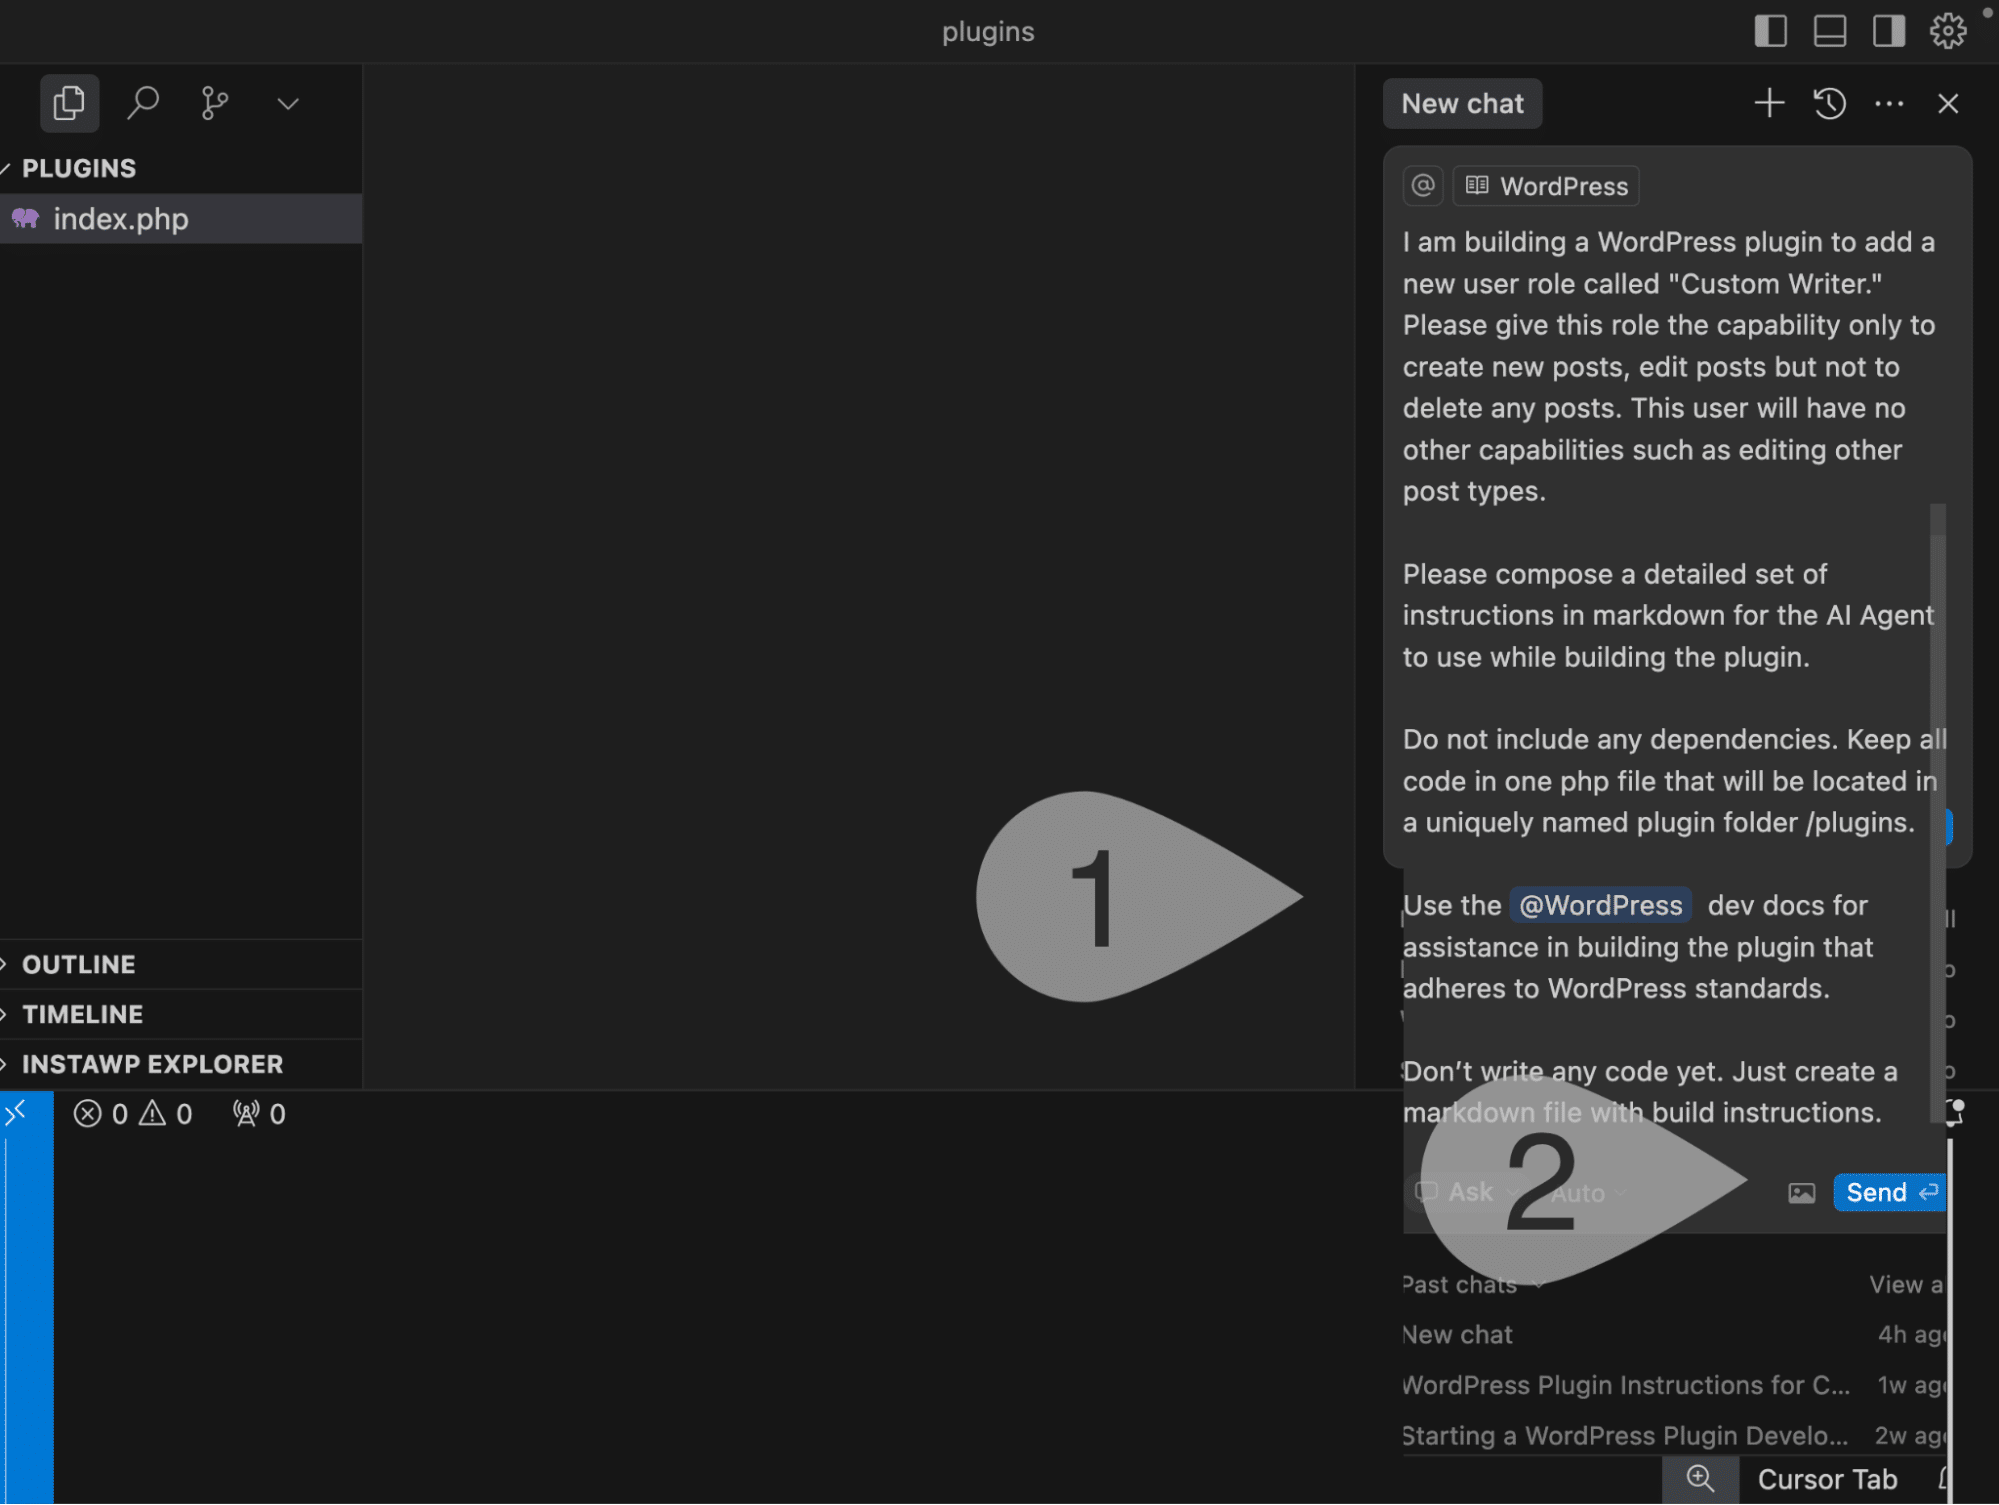Click the ports forwarded status indicator

(259, 1114)
